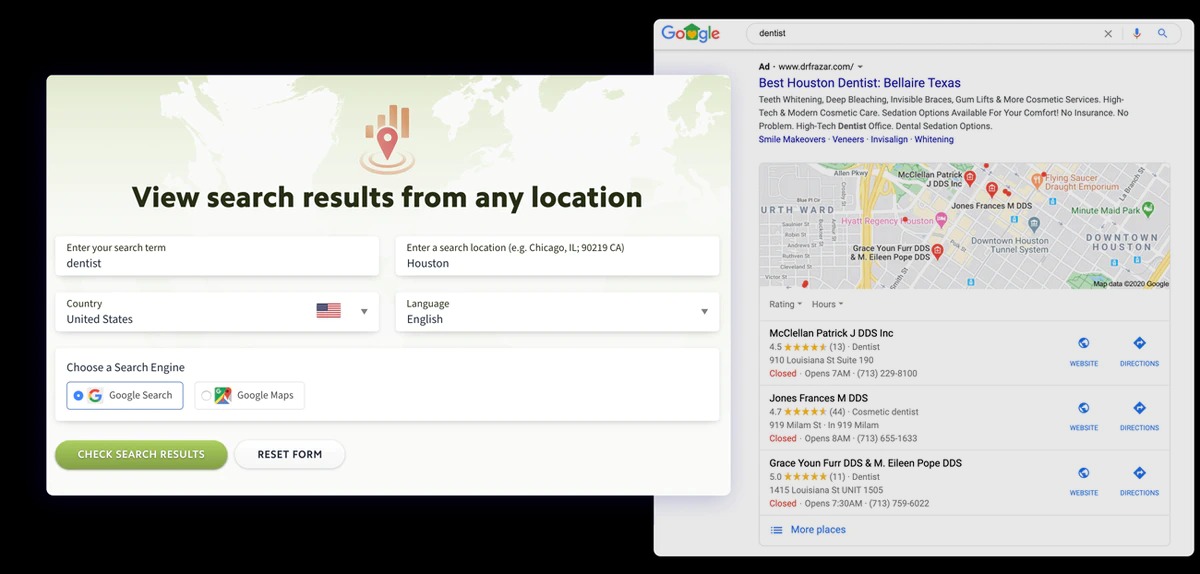This screenshot has height=574, width=1200.
Task: Select the Google Search engine option
Action: 125,396
